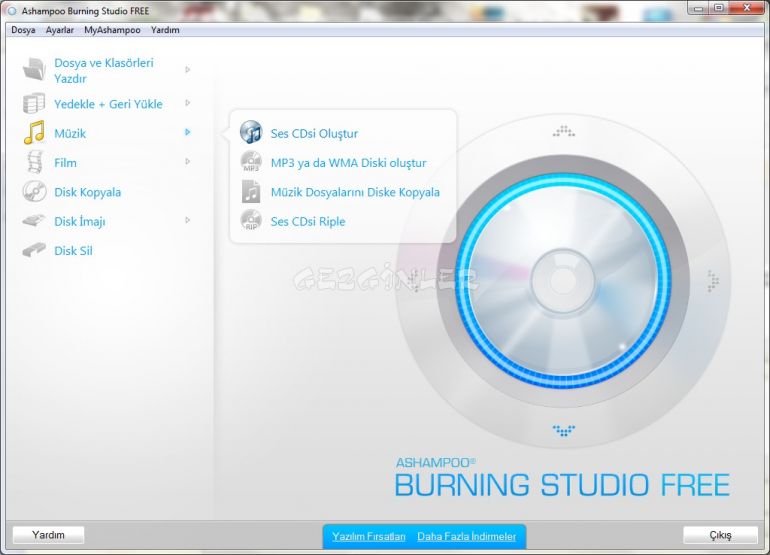Open the Yazılım Fırsatları link
The height and width of the screenshot is (555, 770).
click(369, 536)
